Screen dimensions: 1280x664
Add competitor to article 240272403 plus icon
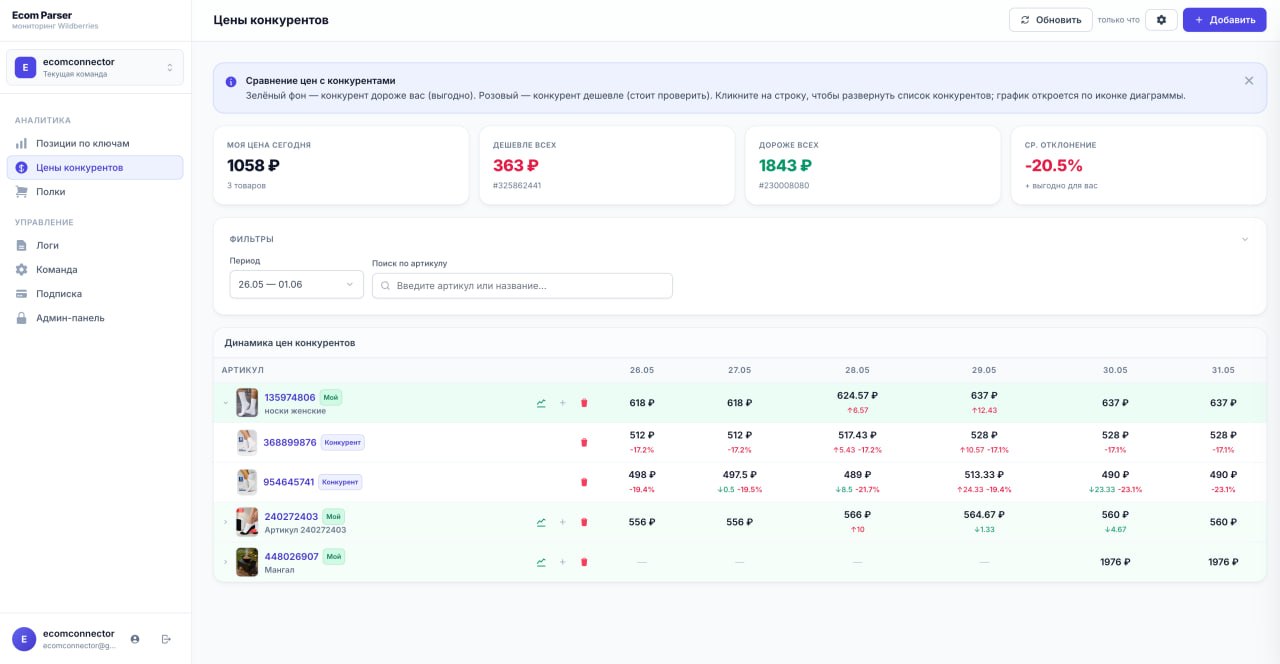pos(562,522)
